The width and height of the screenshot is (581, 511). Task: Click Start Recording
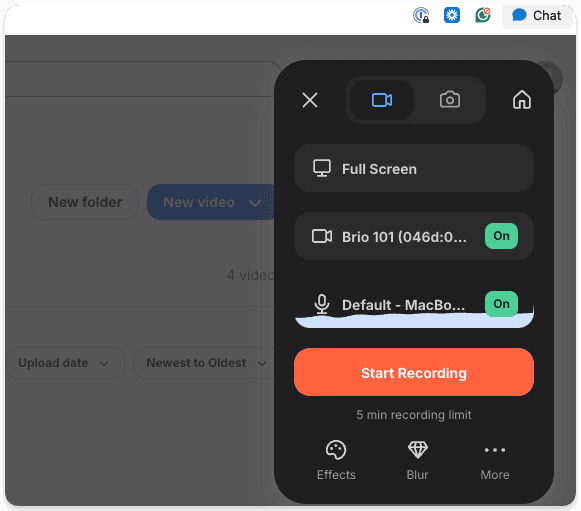click(414, 372)
